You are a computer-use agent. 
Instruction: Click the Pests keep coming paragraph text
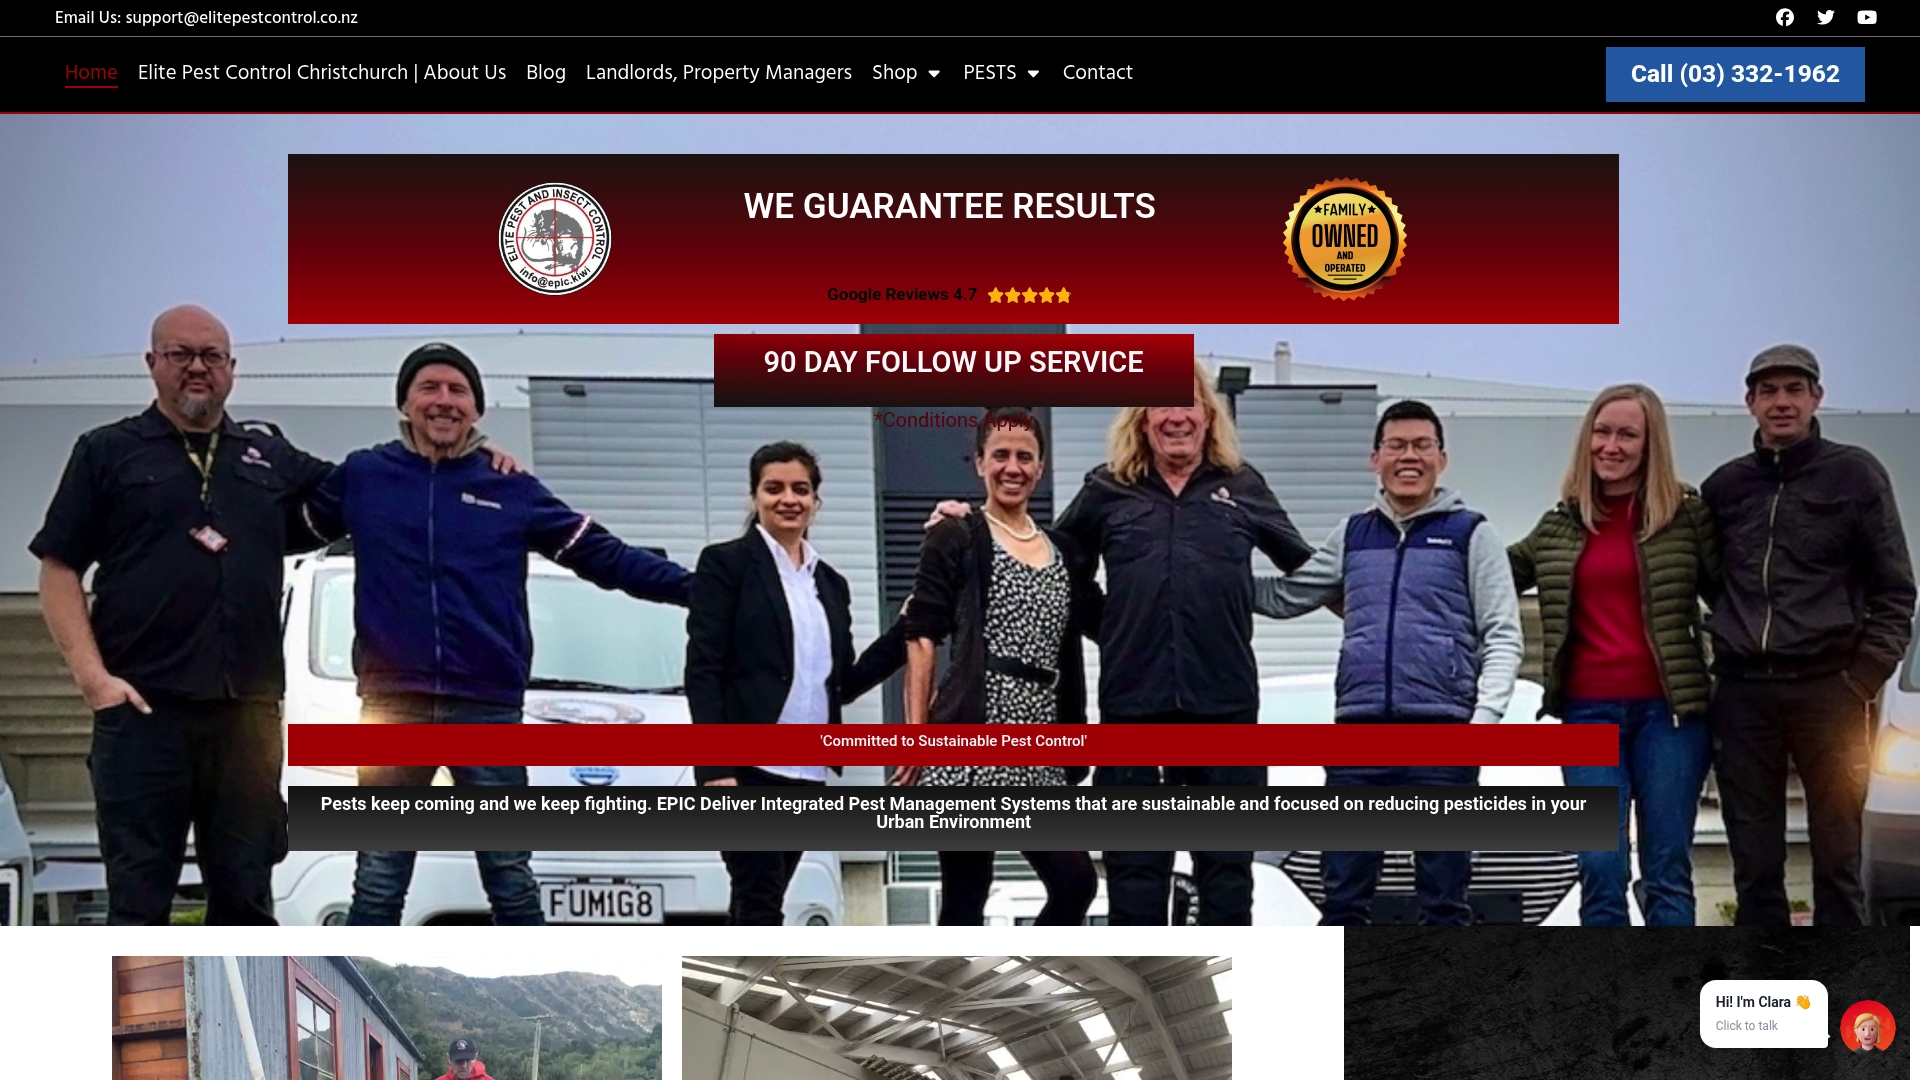pos(953,813)
